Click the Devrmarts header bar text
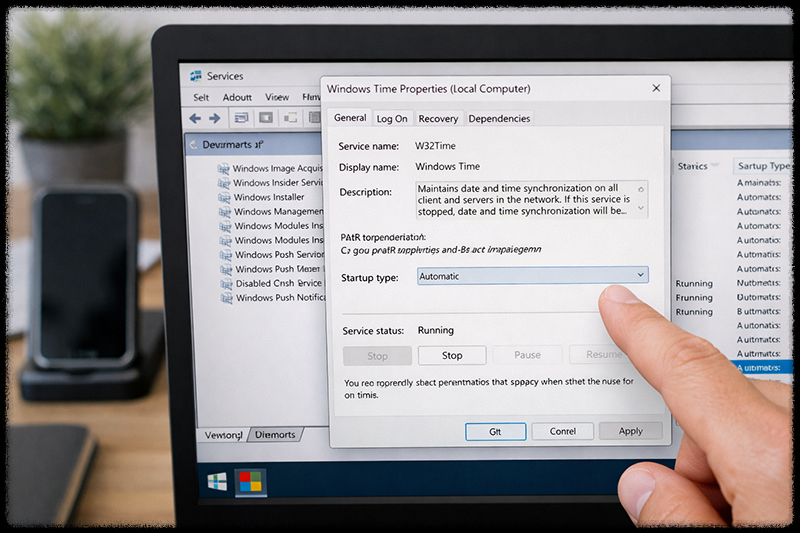800x533 pixels. [233, 145]
